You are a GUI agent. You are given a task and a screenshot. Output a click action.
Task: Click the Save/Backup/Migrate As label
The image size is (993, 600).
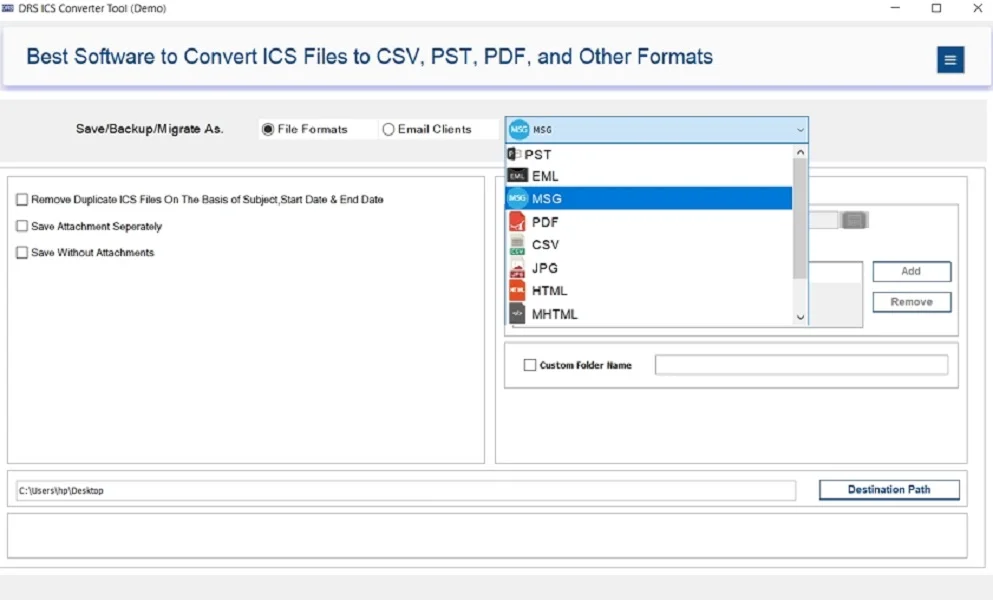149,129
